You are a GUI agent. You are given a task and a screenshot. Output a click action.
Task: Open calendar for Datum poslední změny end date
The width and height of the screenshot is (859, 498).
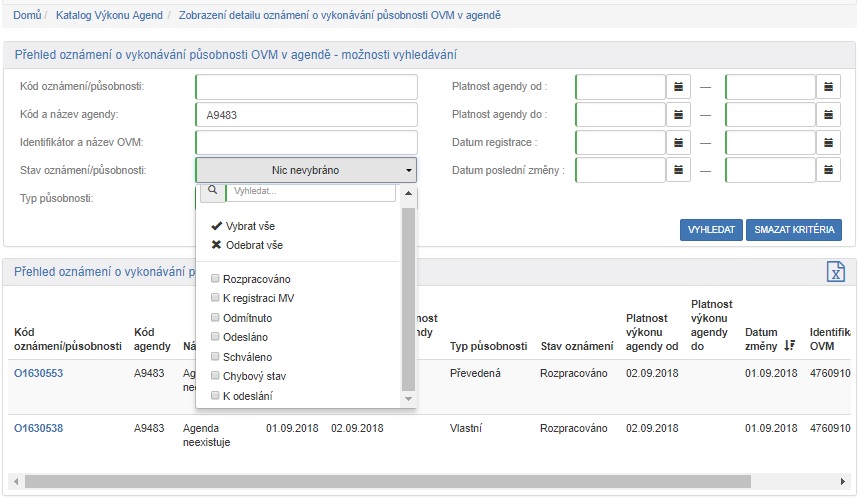828,171
